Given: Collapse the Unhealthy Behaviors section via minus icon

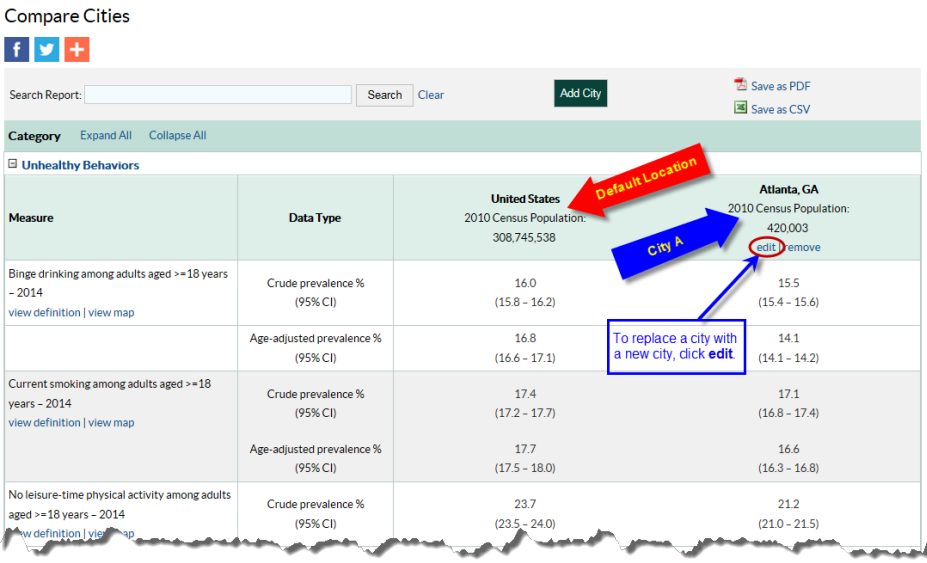Looking at the screenshot, I should (x=13, y=165).
